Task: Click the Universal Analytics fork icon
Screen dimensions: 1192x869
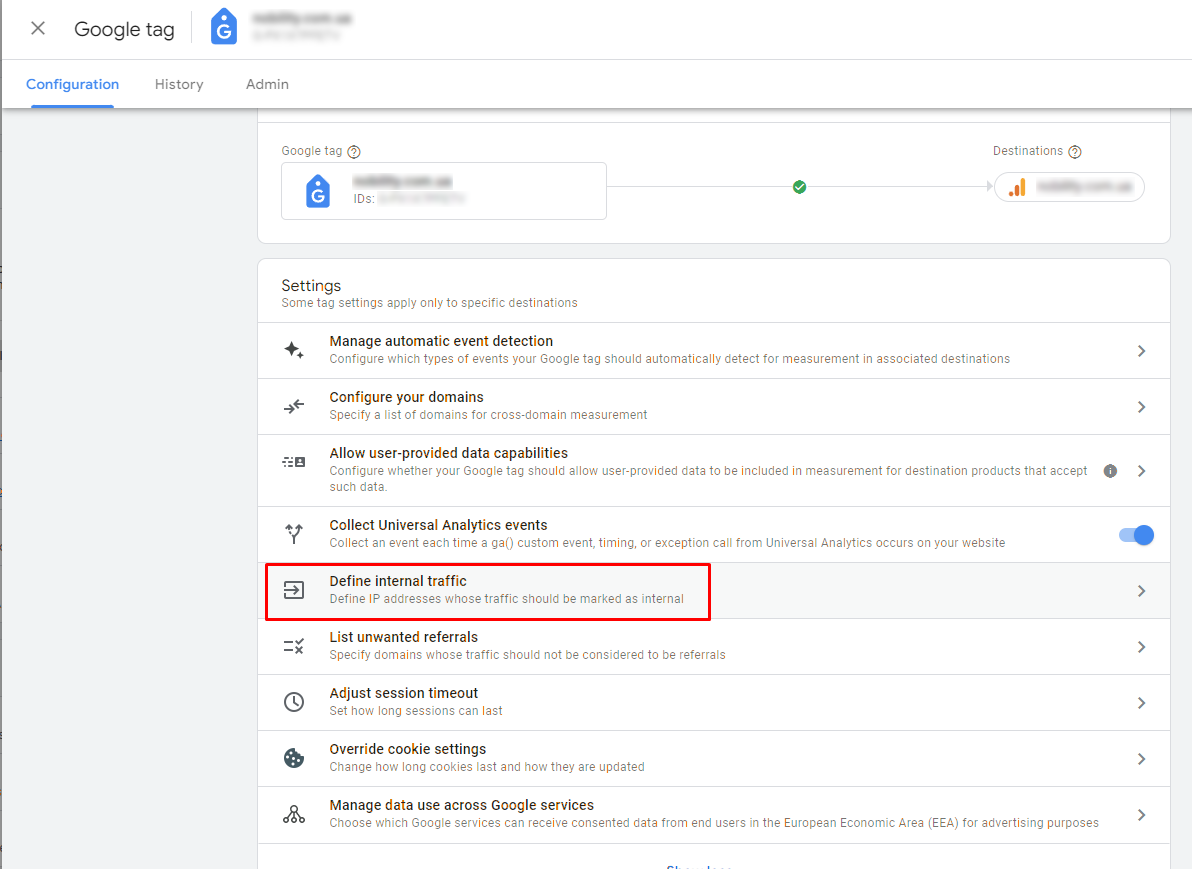Action: [293, 534]
